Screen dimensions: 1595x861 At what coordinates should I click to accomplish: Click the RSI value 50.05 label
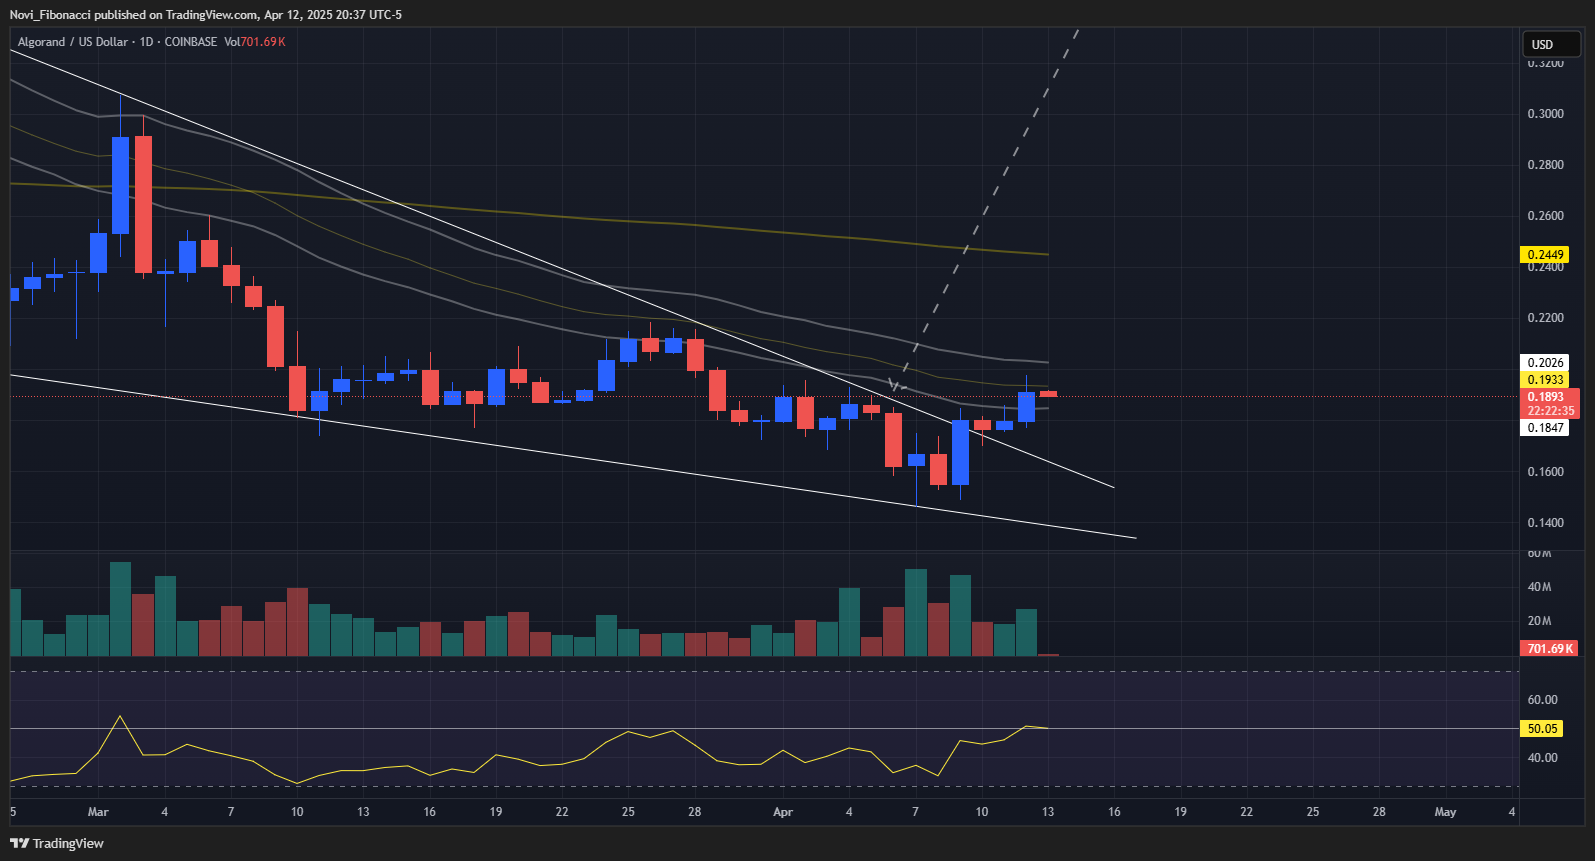click(1542, 729)
